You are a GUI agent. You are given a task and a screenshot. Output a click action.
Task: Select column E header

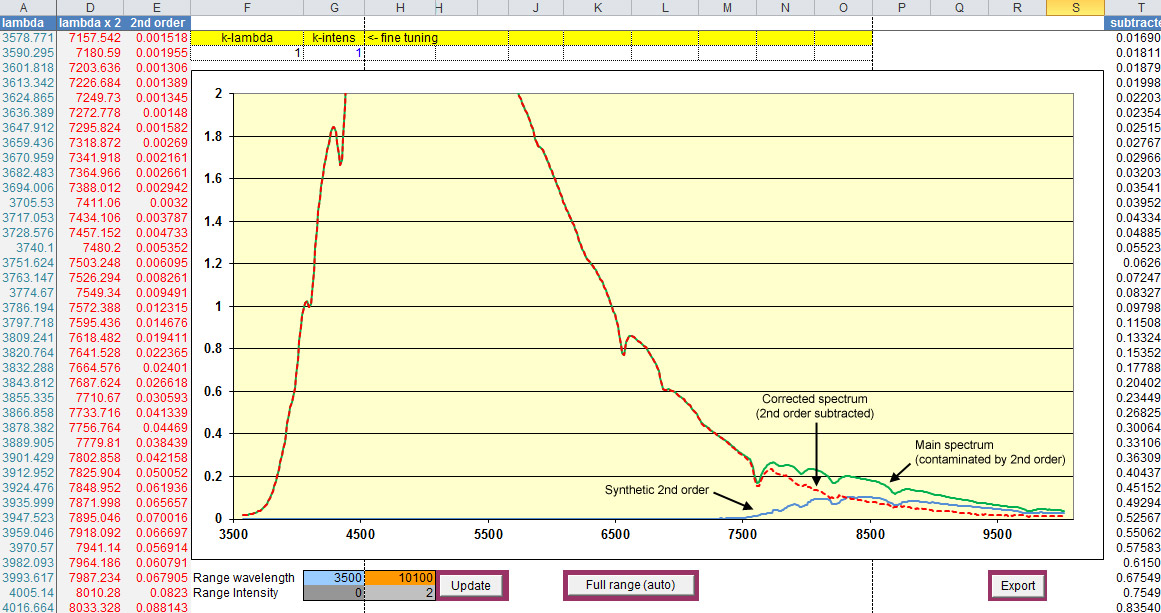[156, 7]
